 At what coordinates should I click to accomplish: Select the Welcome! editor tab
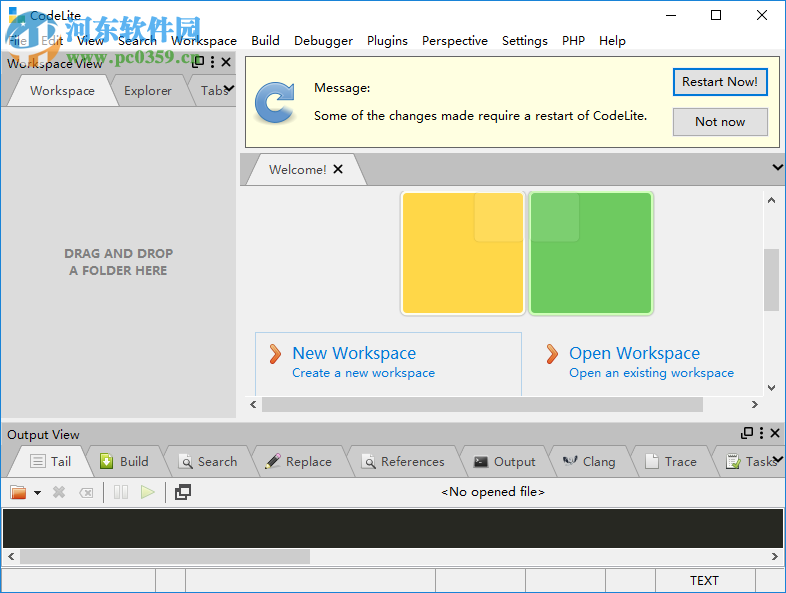click(x=298, y=169)
